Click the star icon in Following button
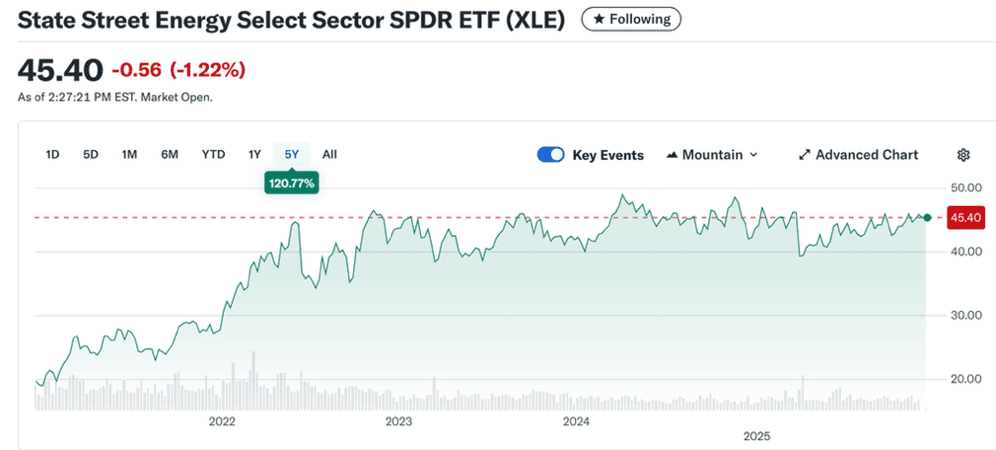996x450 pixels. [x=595, y=19]
